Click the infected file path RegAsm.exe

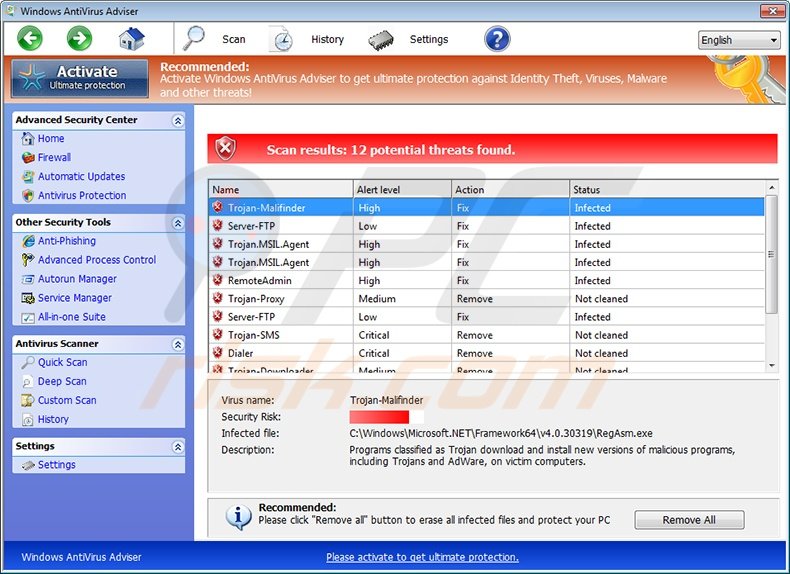pos(501,433)
